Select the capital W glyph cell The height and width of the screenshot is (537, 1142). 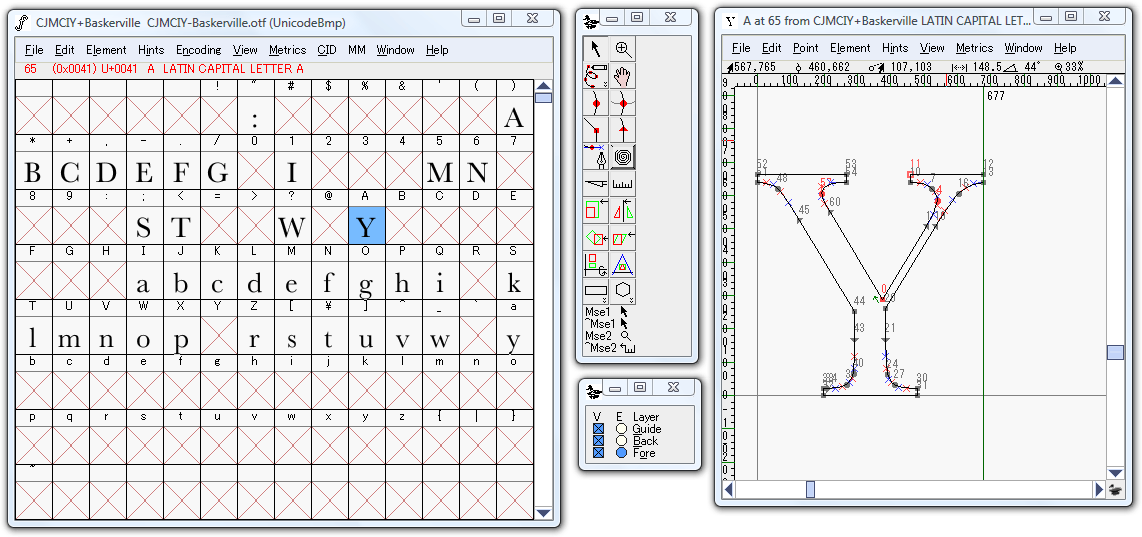tap(292, 226)
